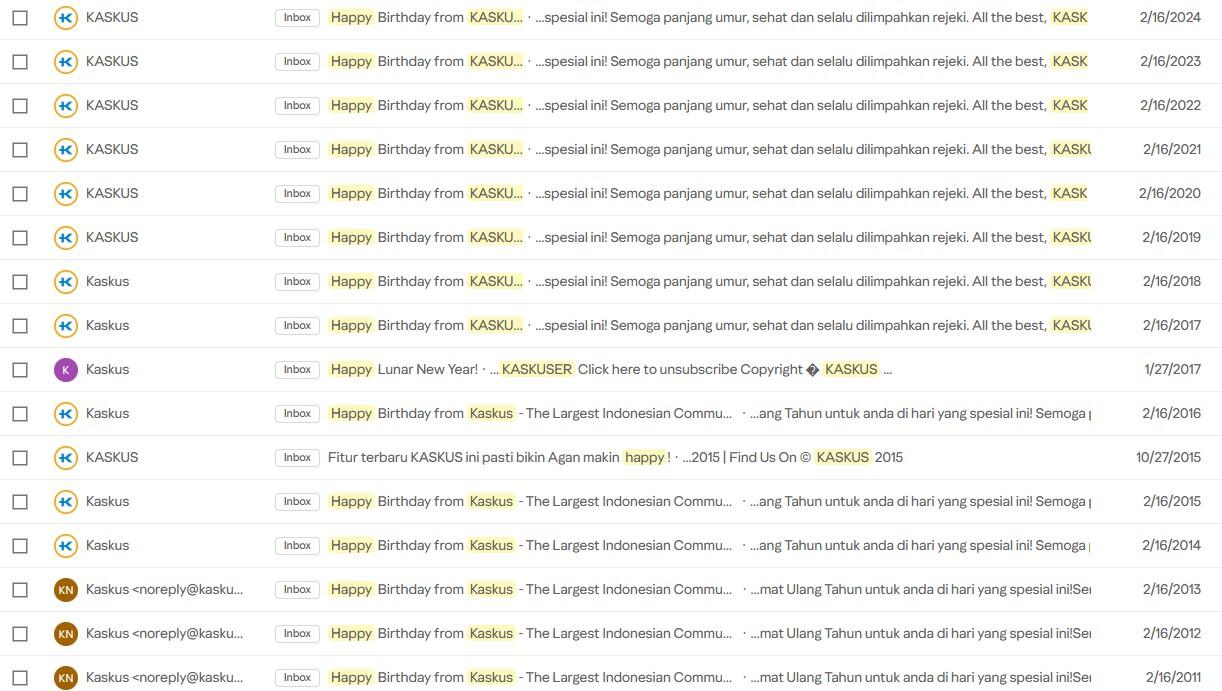Check the 1/27/2017 Lunar New Year email box
Viewport: 1222px width, 691px height.
point(20,369)
